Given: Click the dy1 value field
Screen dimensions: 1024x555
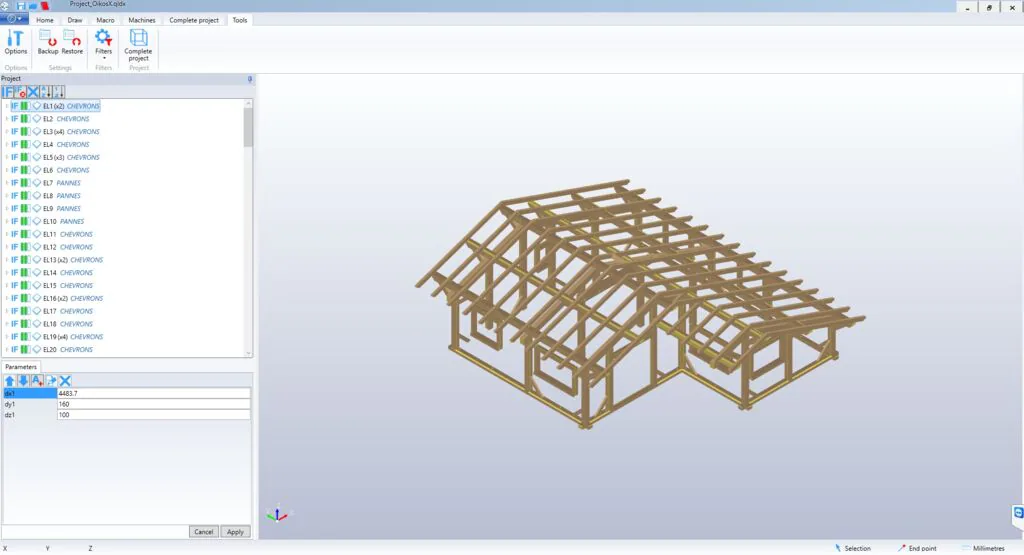Looking at the screenshot, I should coord(152,404).
